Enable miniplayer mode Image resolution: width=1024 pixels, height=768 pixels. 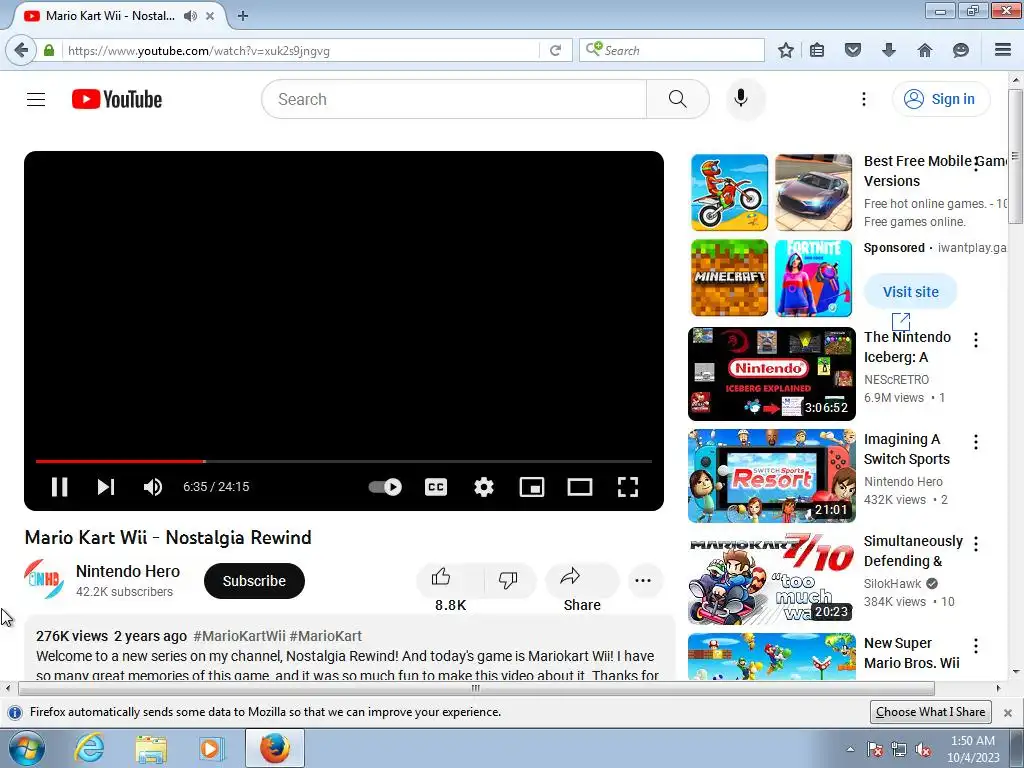532,487
